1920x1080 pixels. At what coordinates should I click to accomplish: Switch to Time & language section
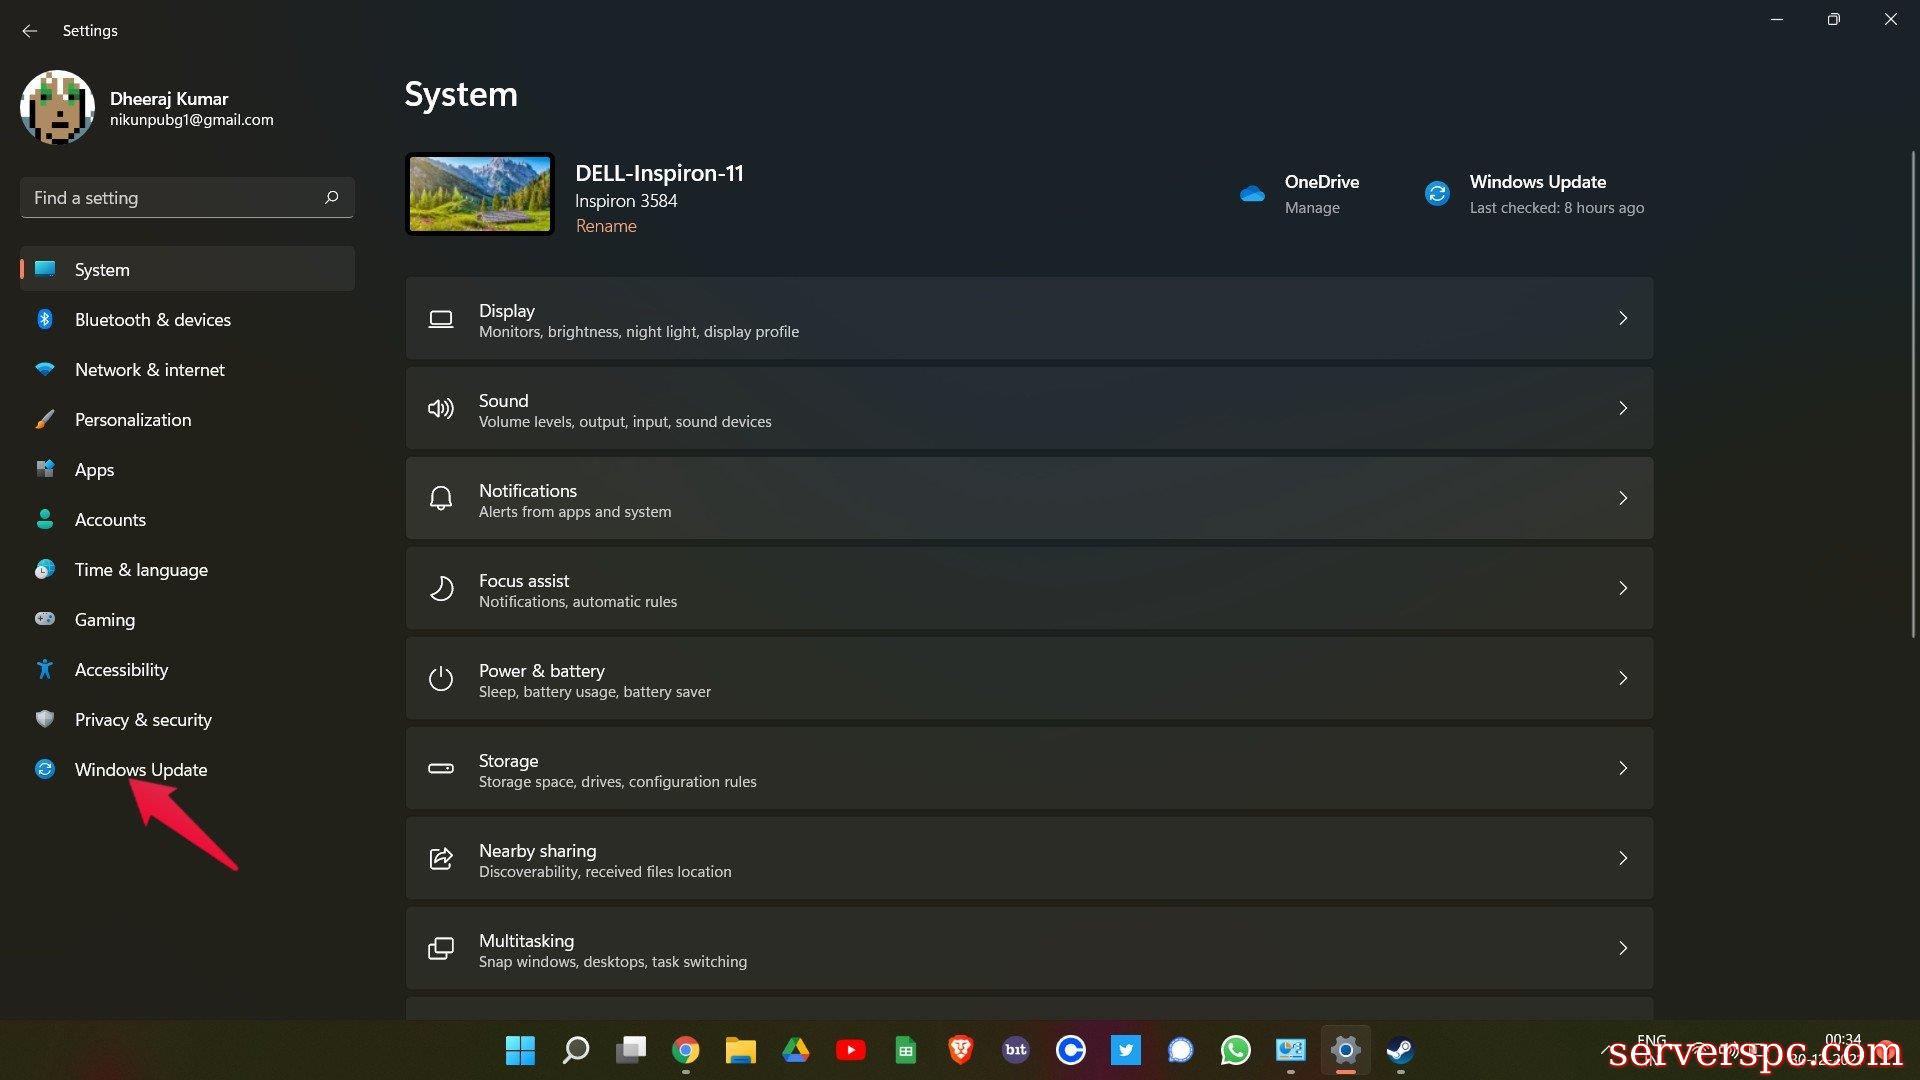pyautogui.click(x=141, y=569)
